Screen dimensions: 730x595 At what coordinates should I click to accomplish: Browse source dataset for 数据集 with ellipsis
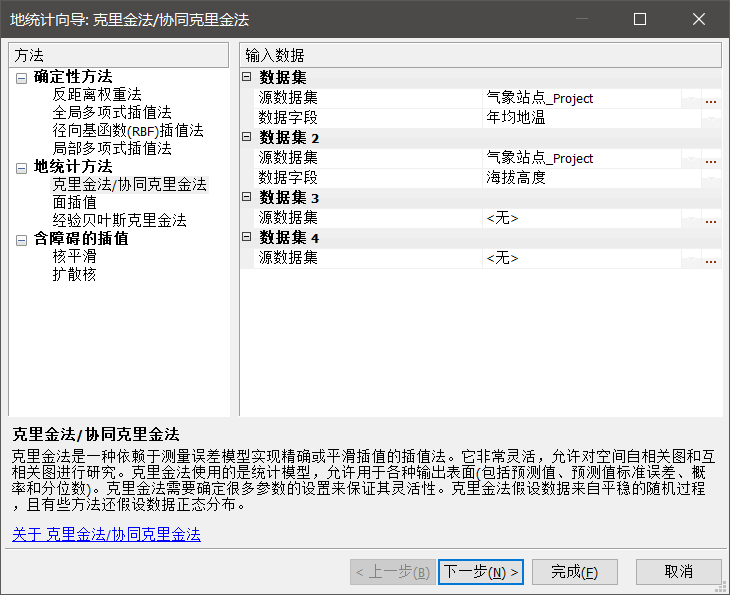(711, 99)
